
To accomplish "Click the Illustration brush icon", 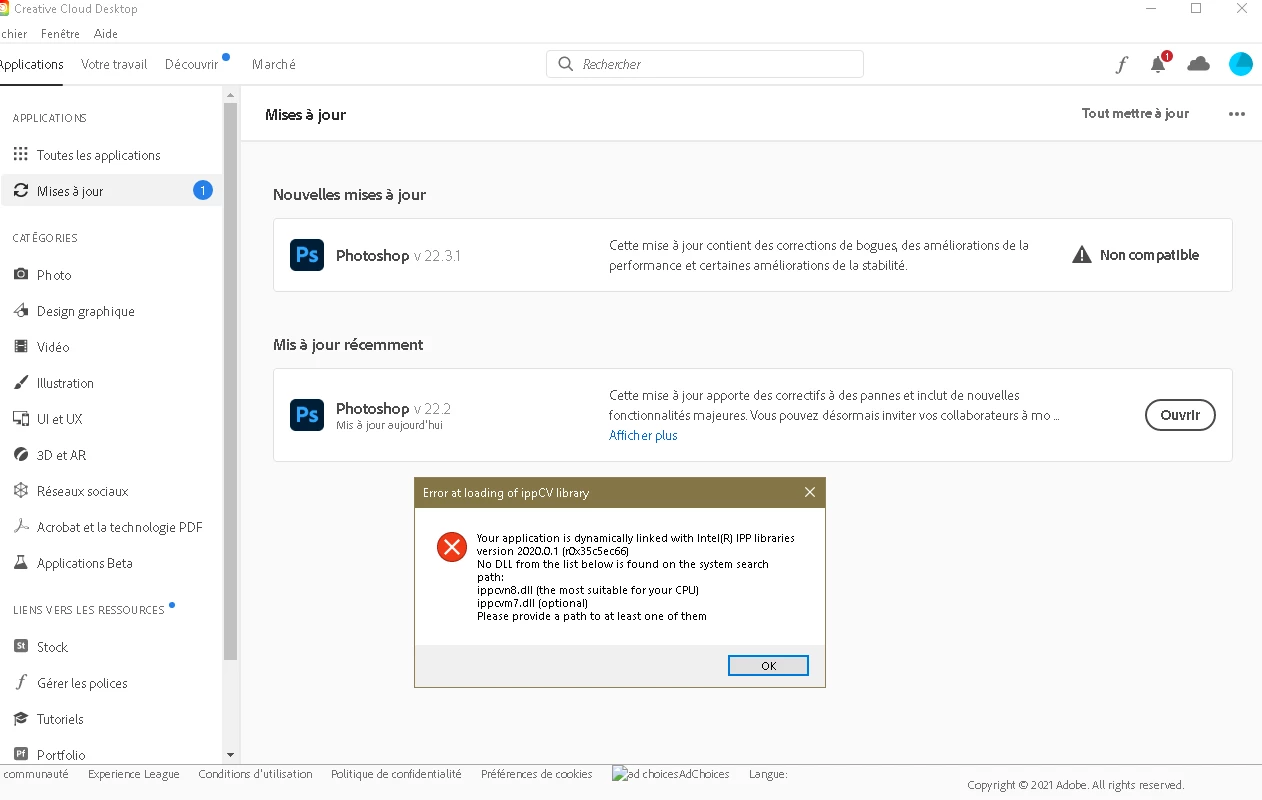I will (20, 383).
